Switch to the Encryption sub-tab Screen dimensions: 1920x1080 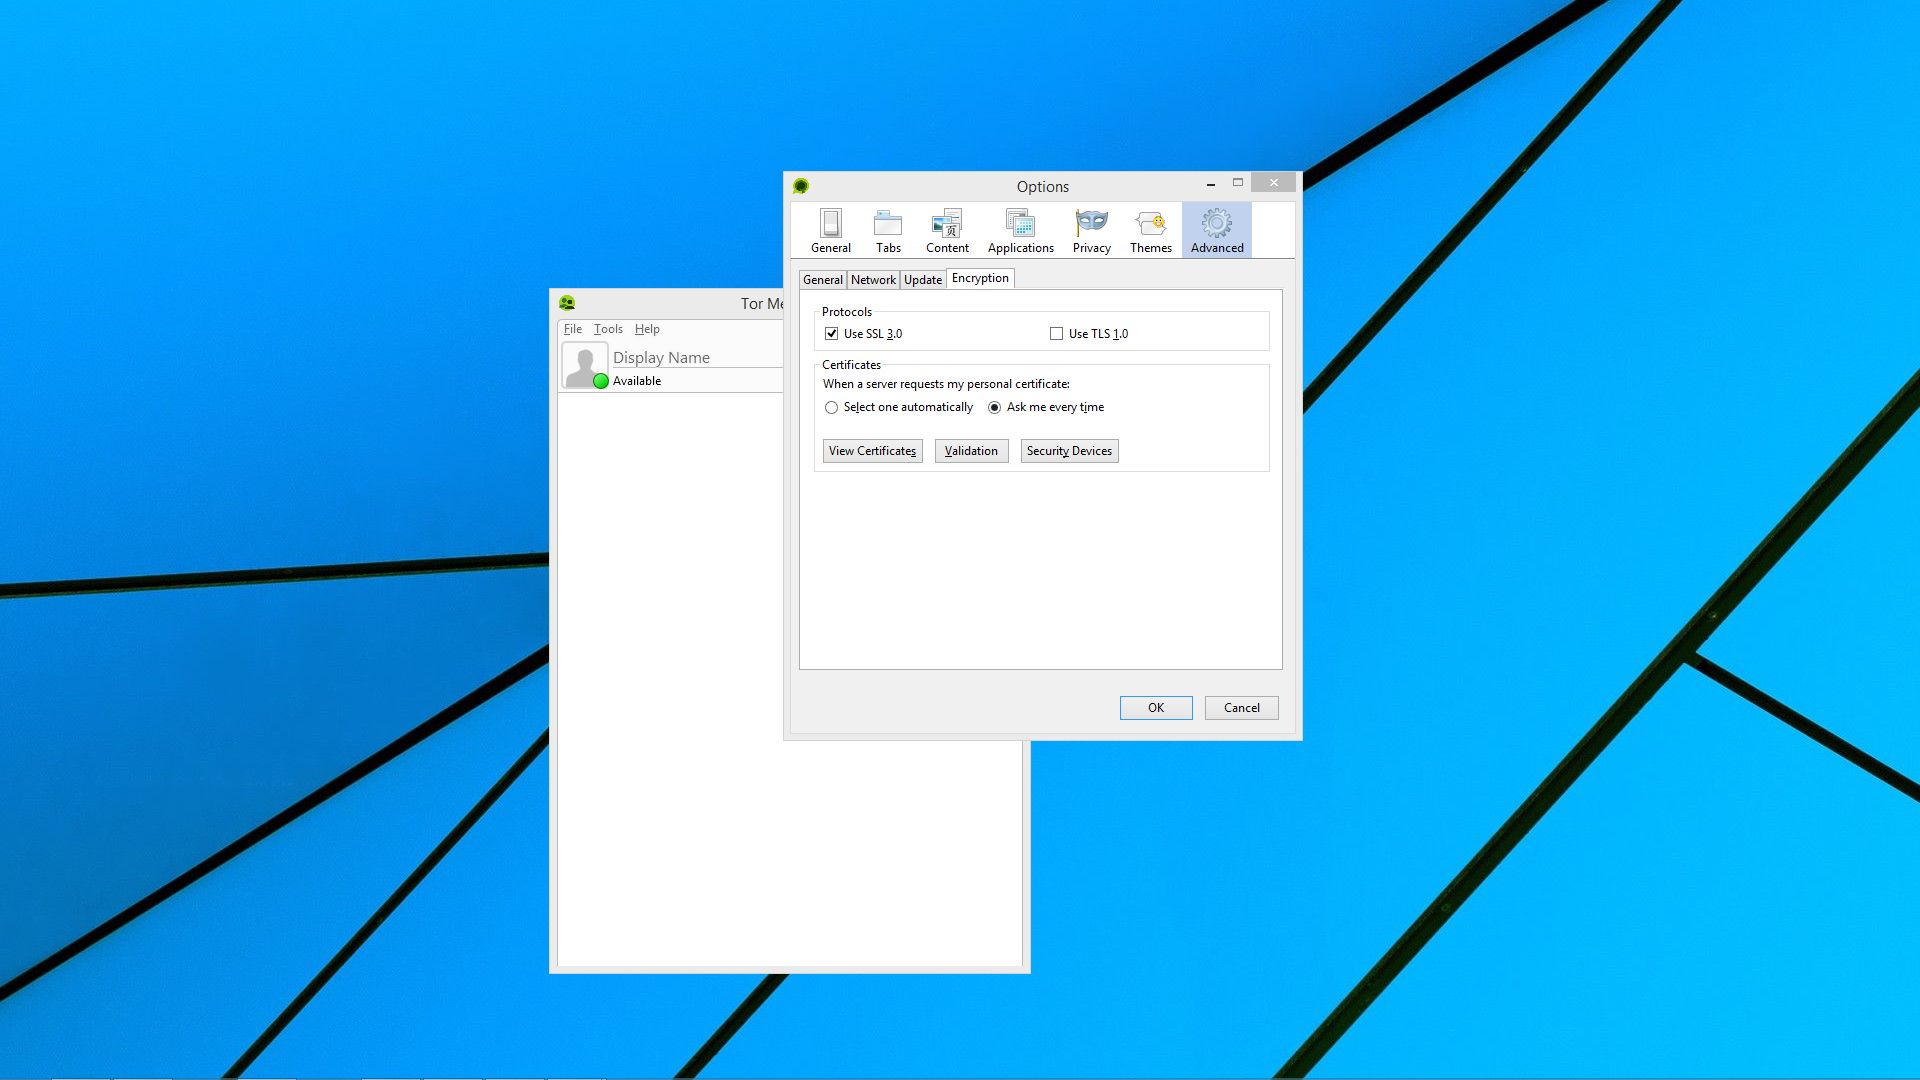click(980, 278)
